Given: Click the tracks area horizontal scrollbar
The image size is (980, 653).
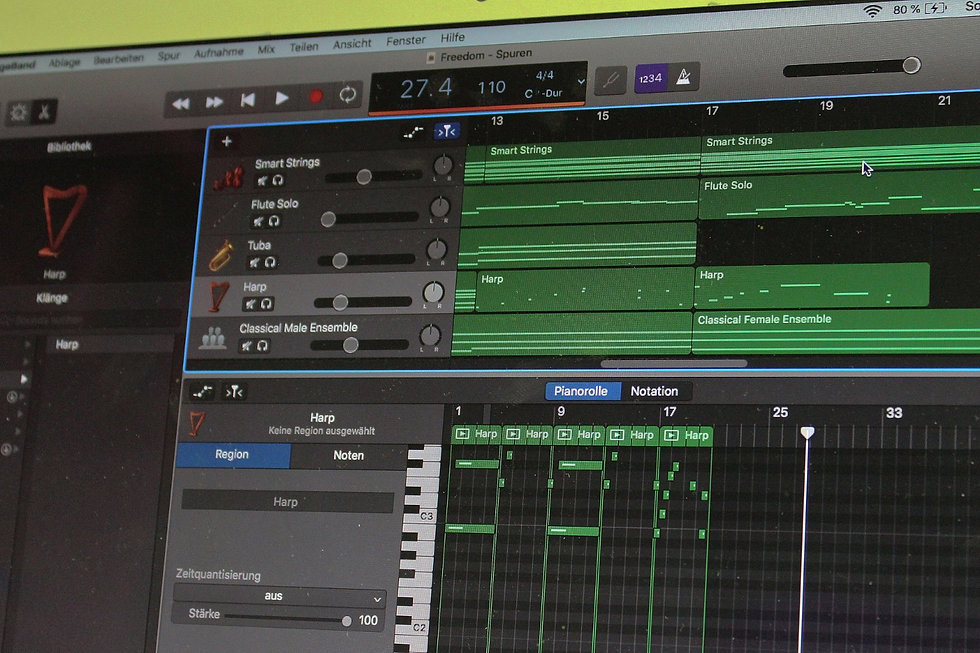Looking at the screenshot, I should tap(674, 363).
